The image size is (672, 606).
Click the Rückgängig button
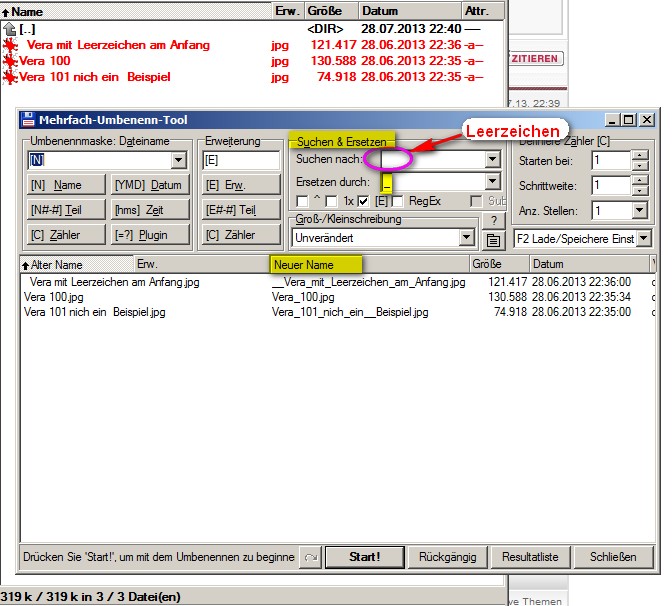click(x=448, y=557)
